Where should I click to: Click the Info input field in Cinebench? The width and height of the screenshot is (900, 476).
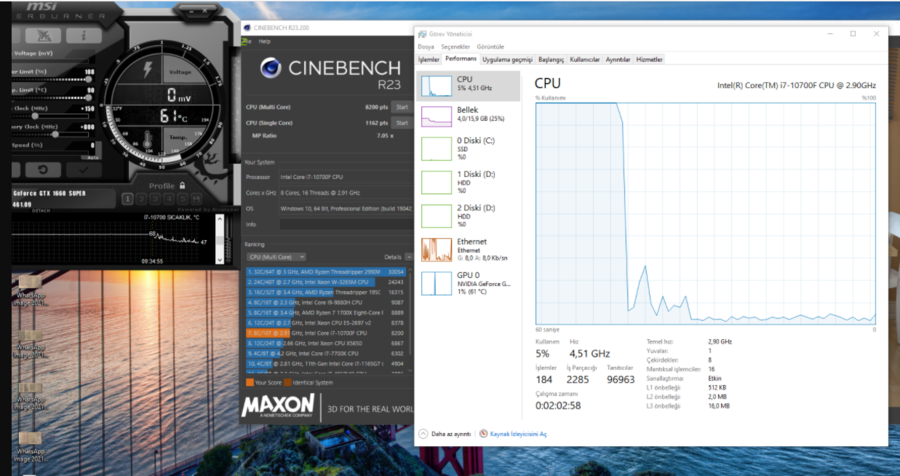pos(346,225)
